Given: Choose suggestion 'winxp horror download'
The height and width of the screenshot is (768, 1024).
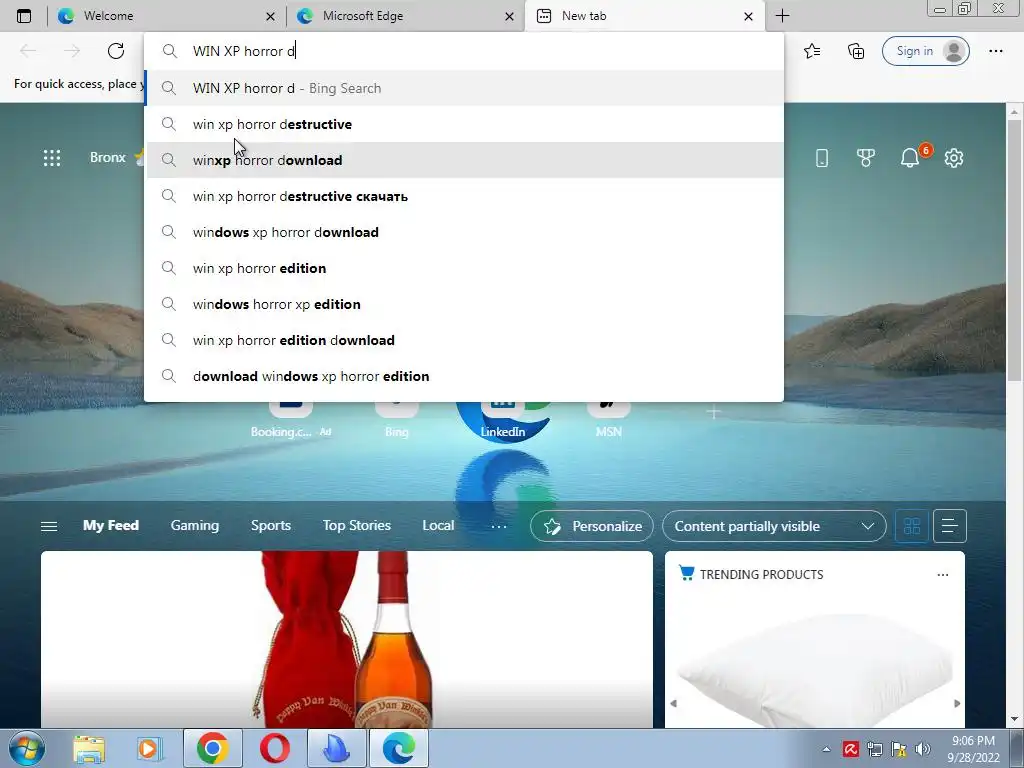Looking at the screenshot, I should pyautogui.click(x=464, y=160).
